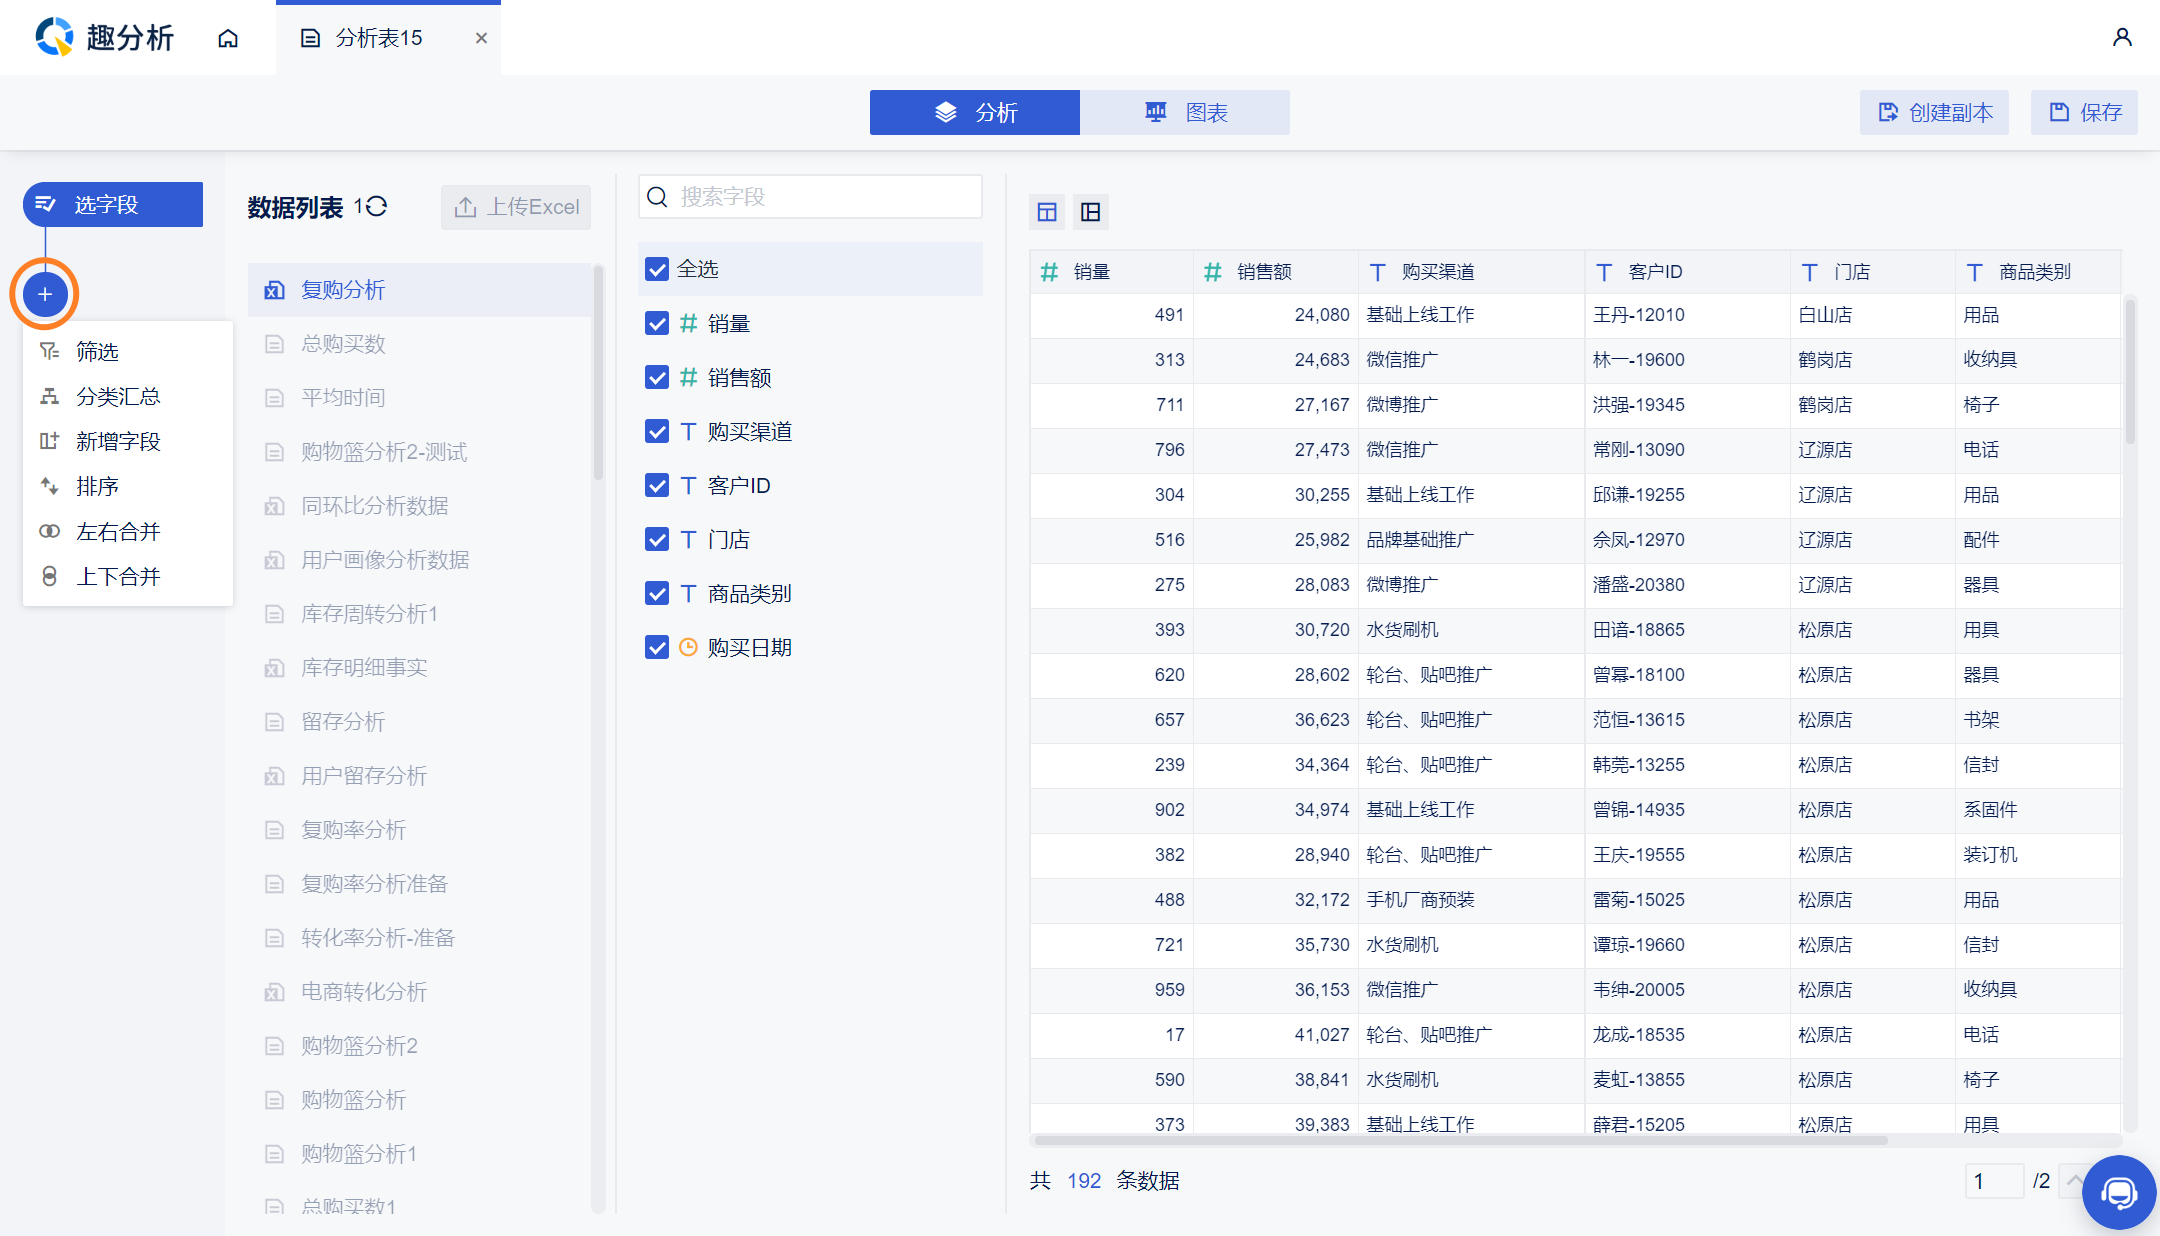
Task: Open the customer support chat bubble
Action: point(2118,1192)
